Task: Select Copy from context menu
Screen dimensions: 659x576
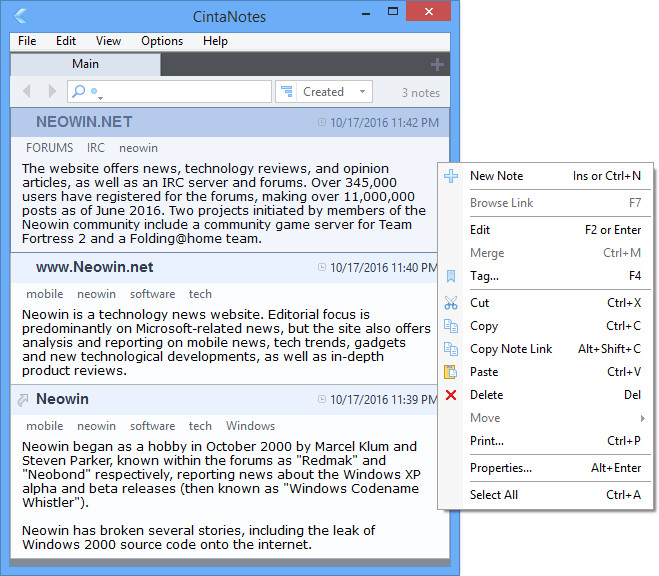Action: click(546, 326)
